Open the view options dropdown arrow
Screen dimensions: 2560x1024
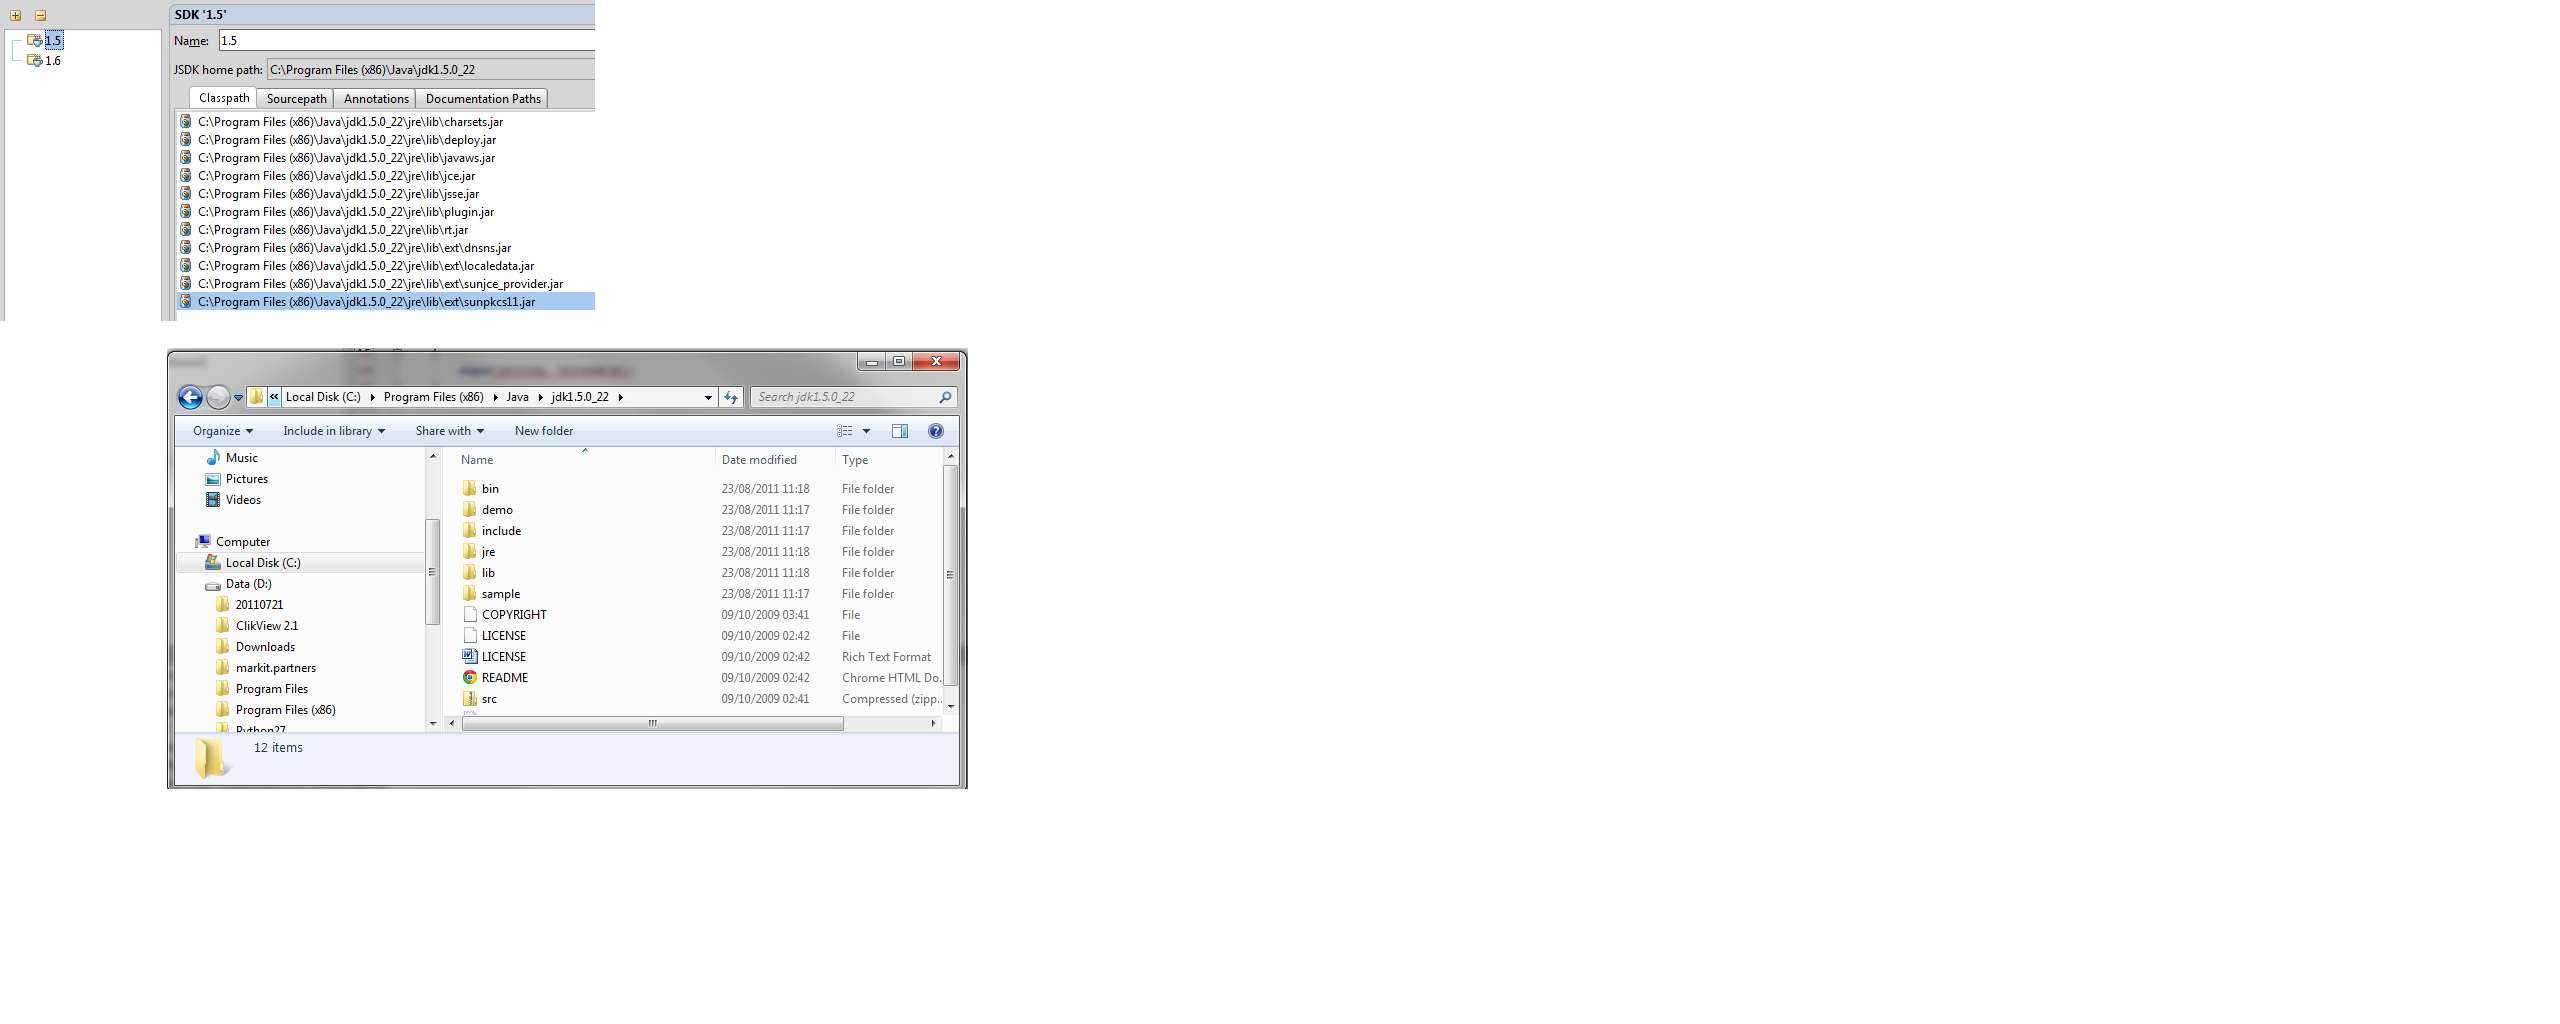[x=866, y=431]
